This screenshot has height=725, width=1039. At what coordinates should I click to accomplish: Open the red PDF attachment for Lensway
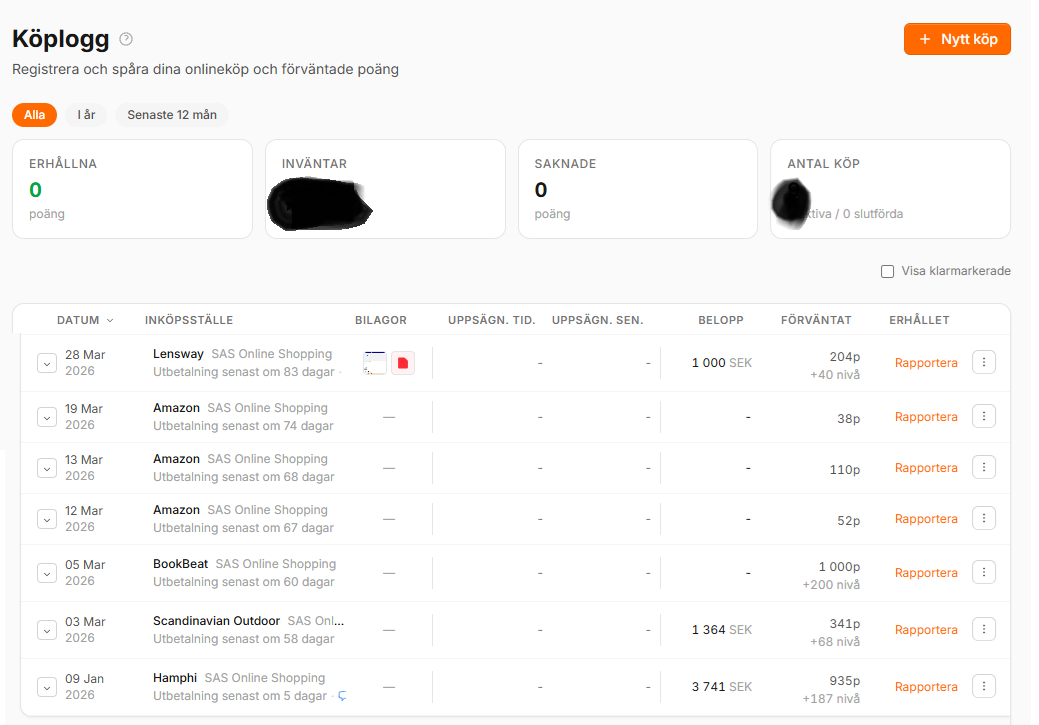pos(402,363)
